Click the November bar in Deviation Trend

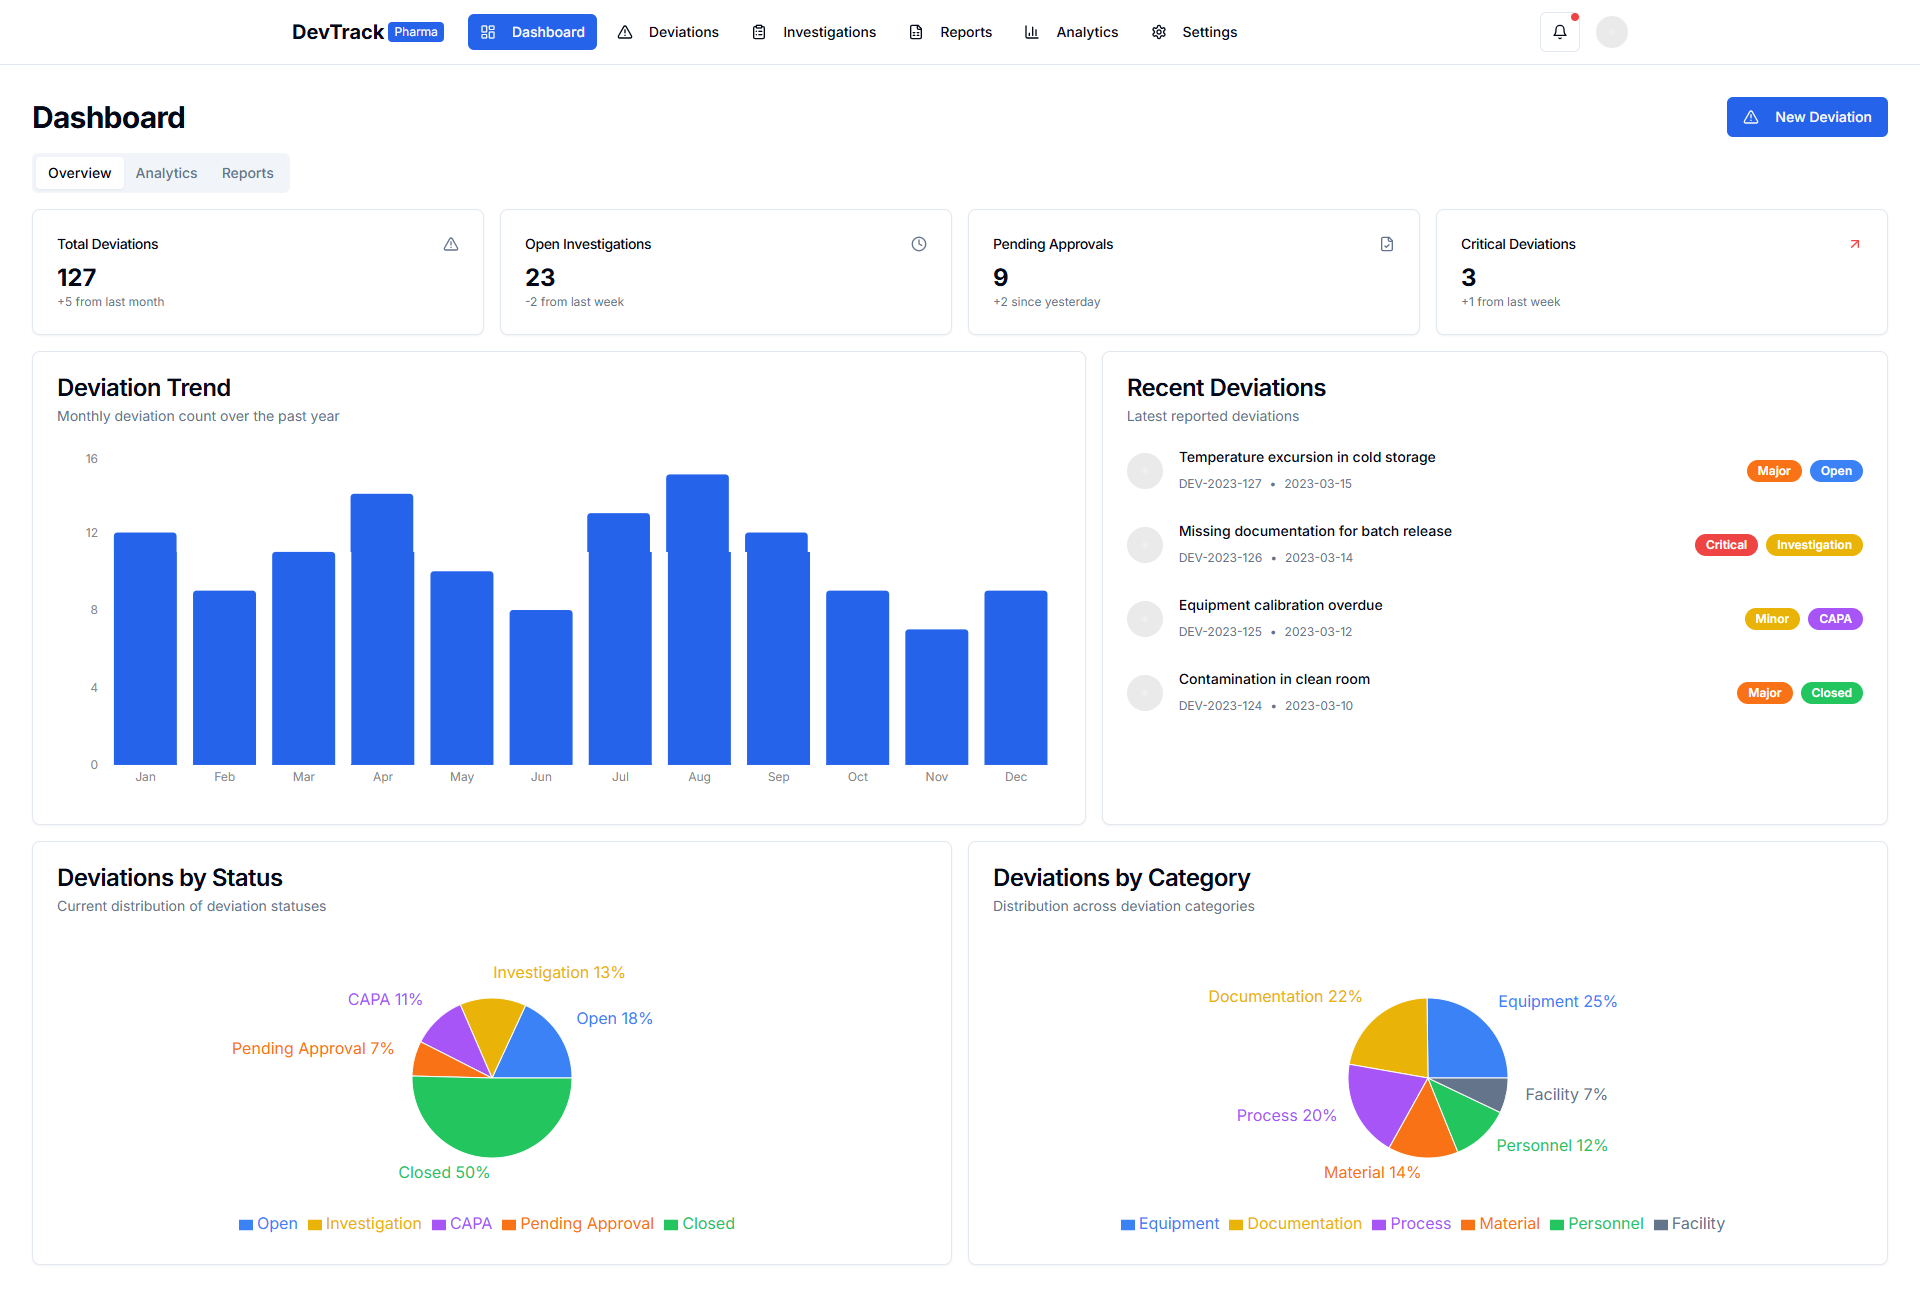tap(937, 697)
